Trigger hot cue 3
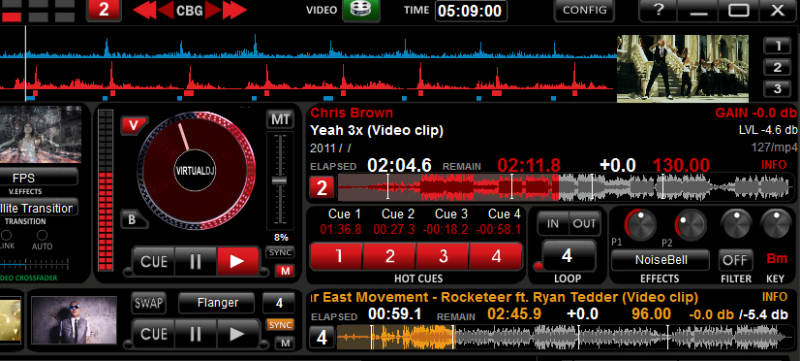 coord(443,256)
